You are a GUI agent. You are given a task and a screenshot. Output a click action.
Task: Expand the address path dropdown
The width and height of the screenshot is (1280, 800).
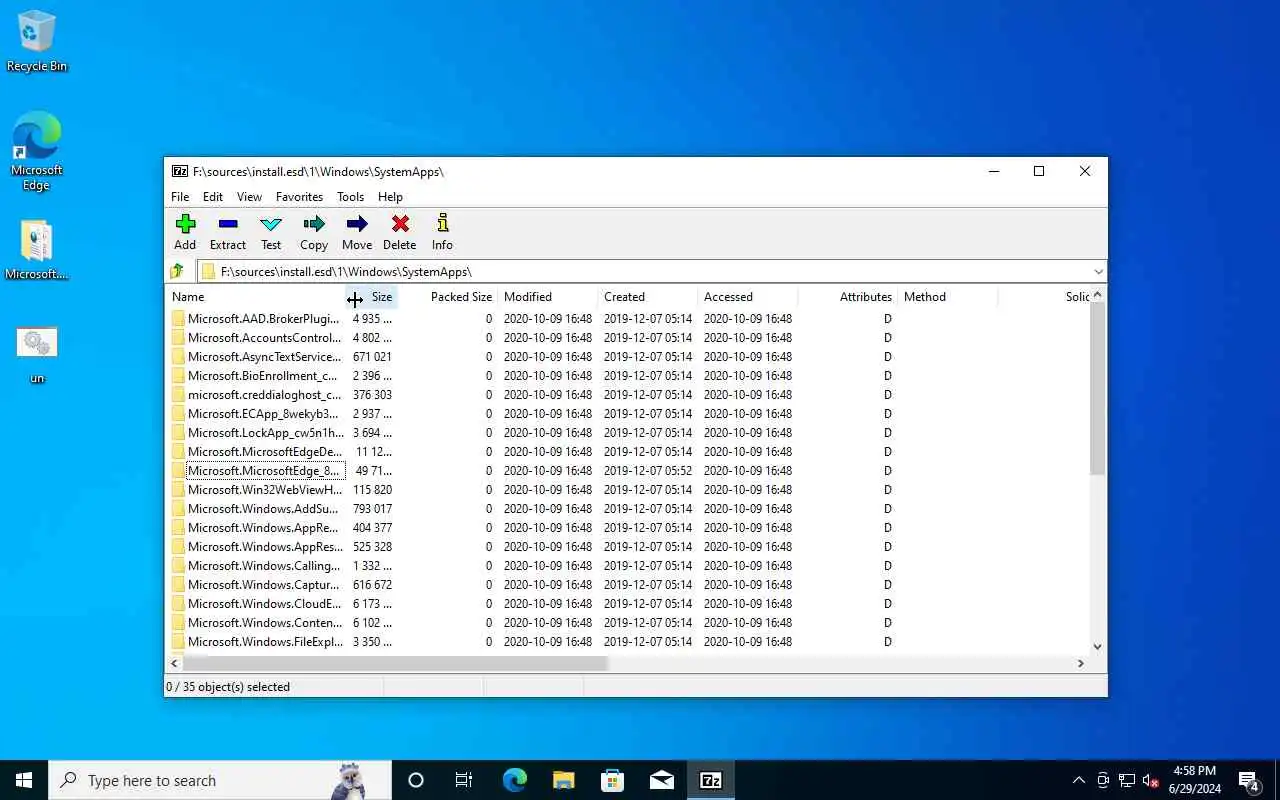pyautogui.click(x=1098, y=271)
